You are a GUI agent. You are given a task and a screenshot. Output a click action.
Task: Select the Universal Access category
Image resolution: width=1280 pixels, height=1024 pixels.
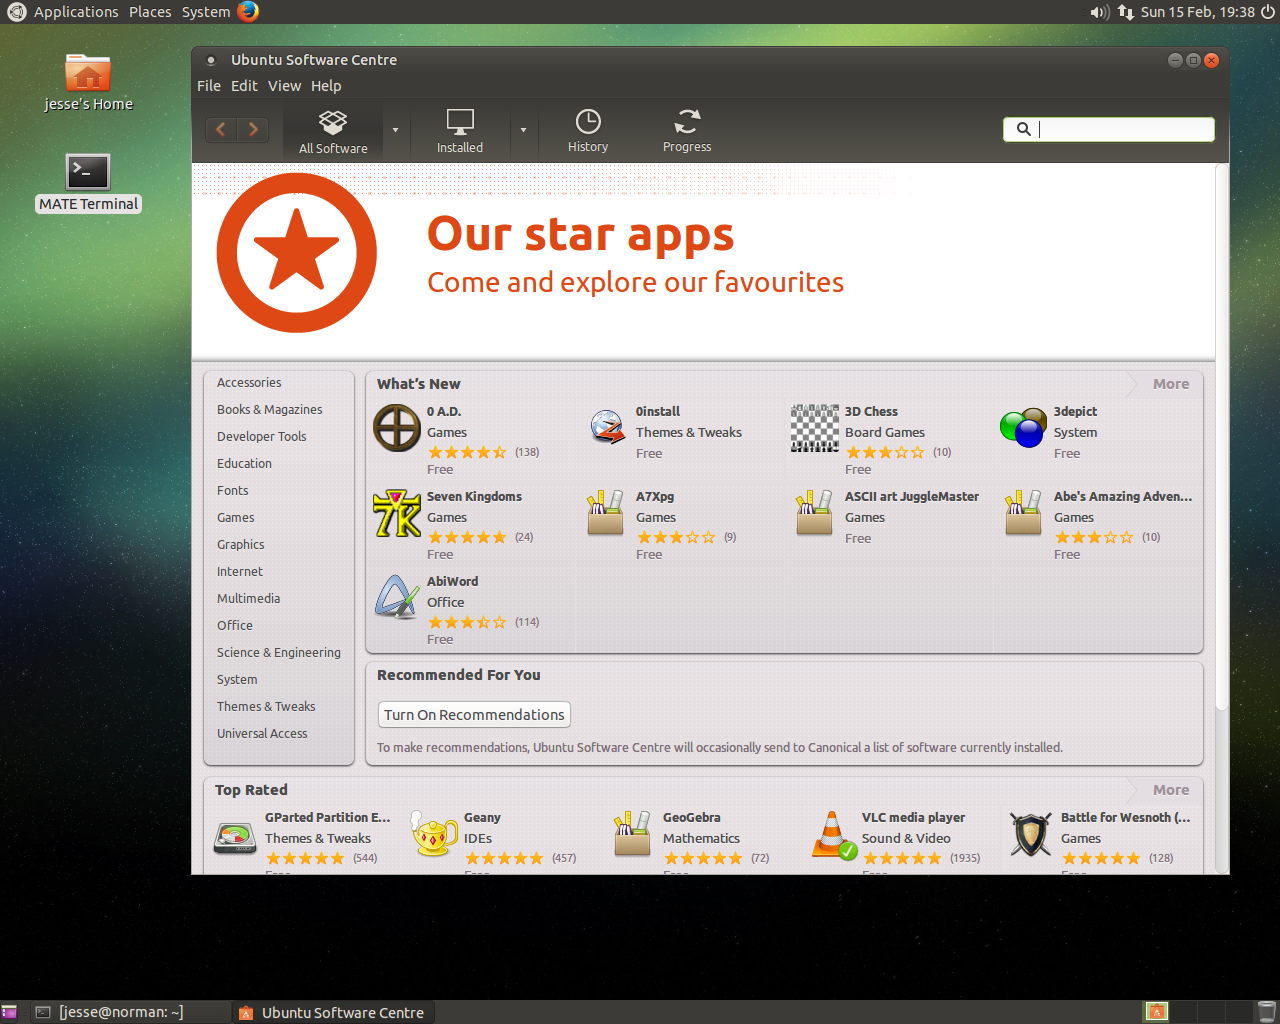[x=262, y=734]
